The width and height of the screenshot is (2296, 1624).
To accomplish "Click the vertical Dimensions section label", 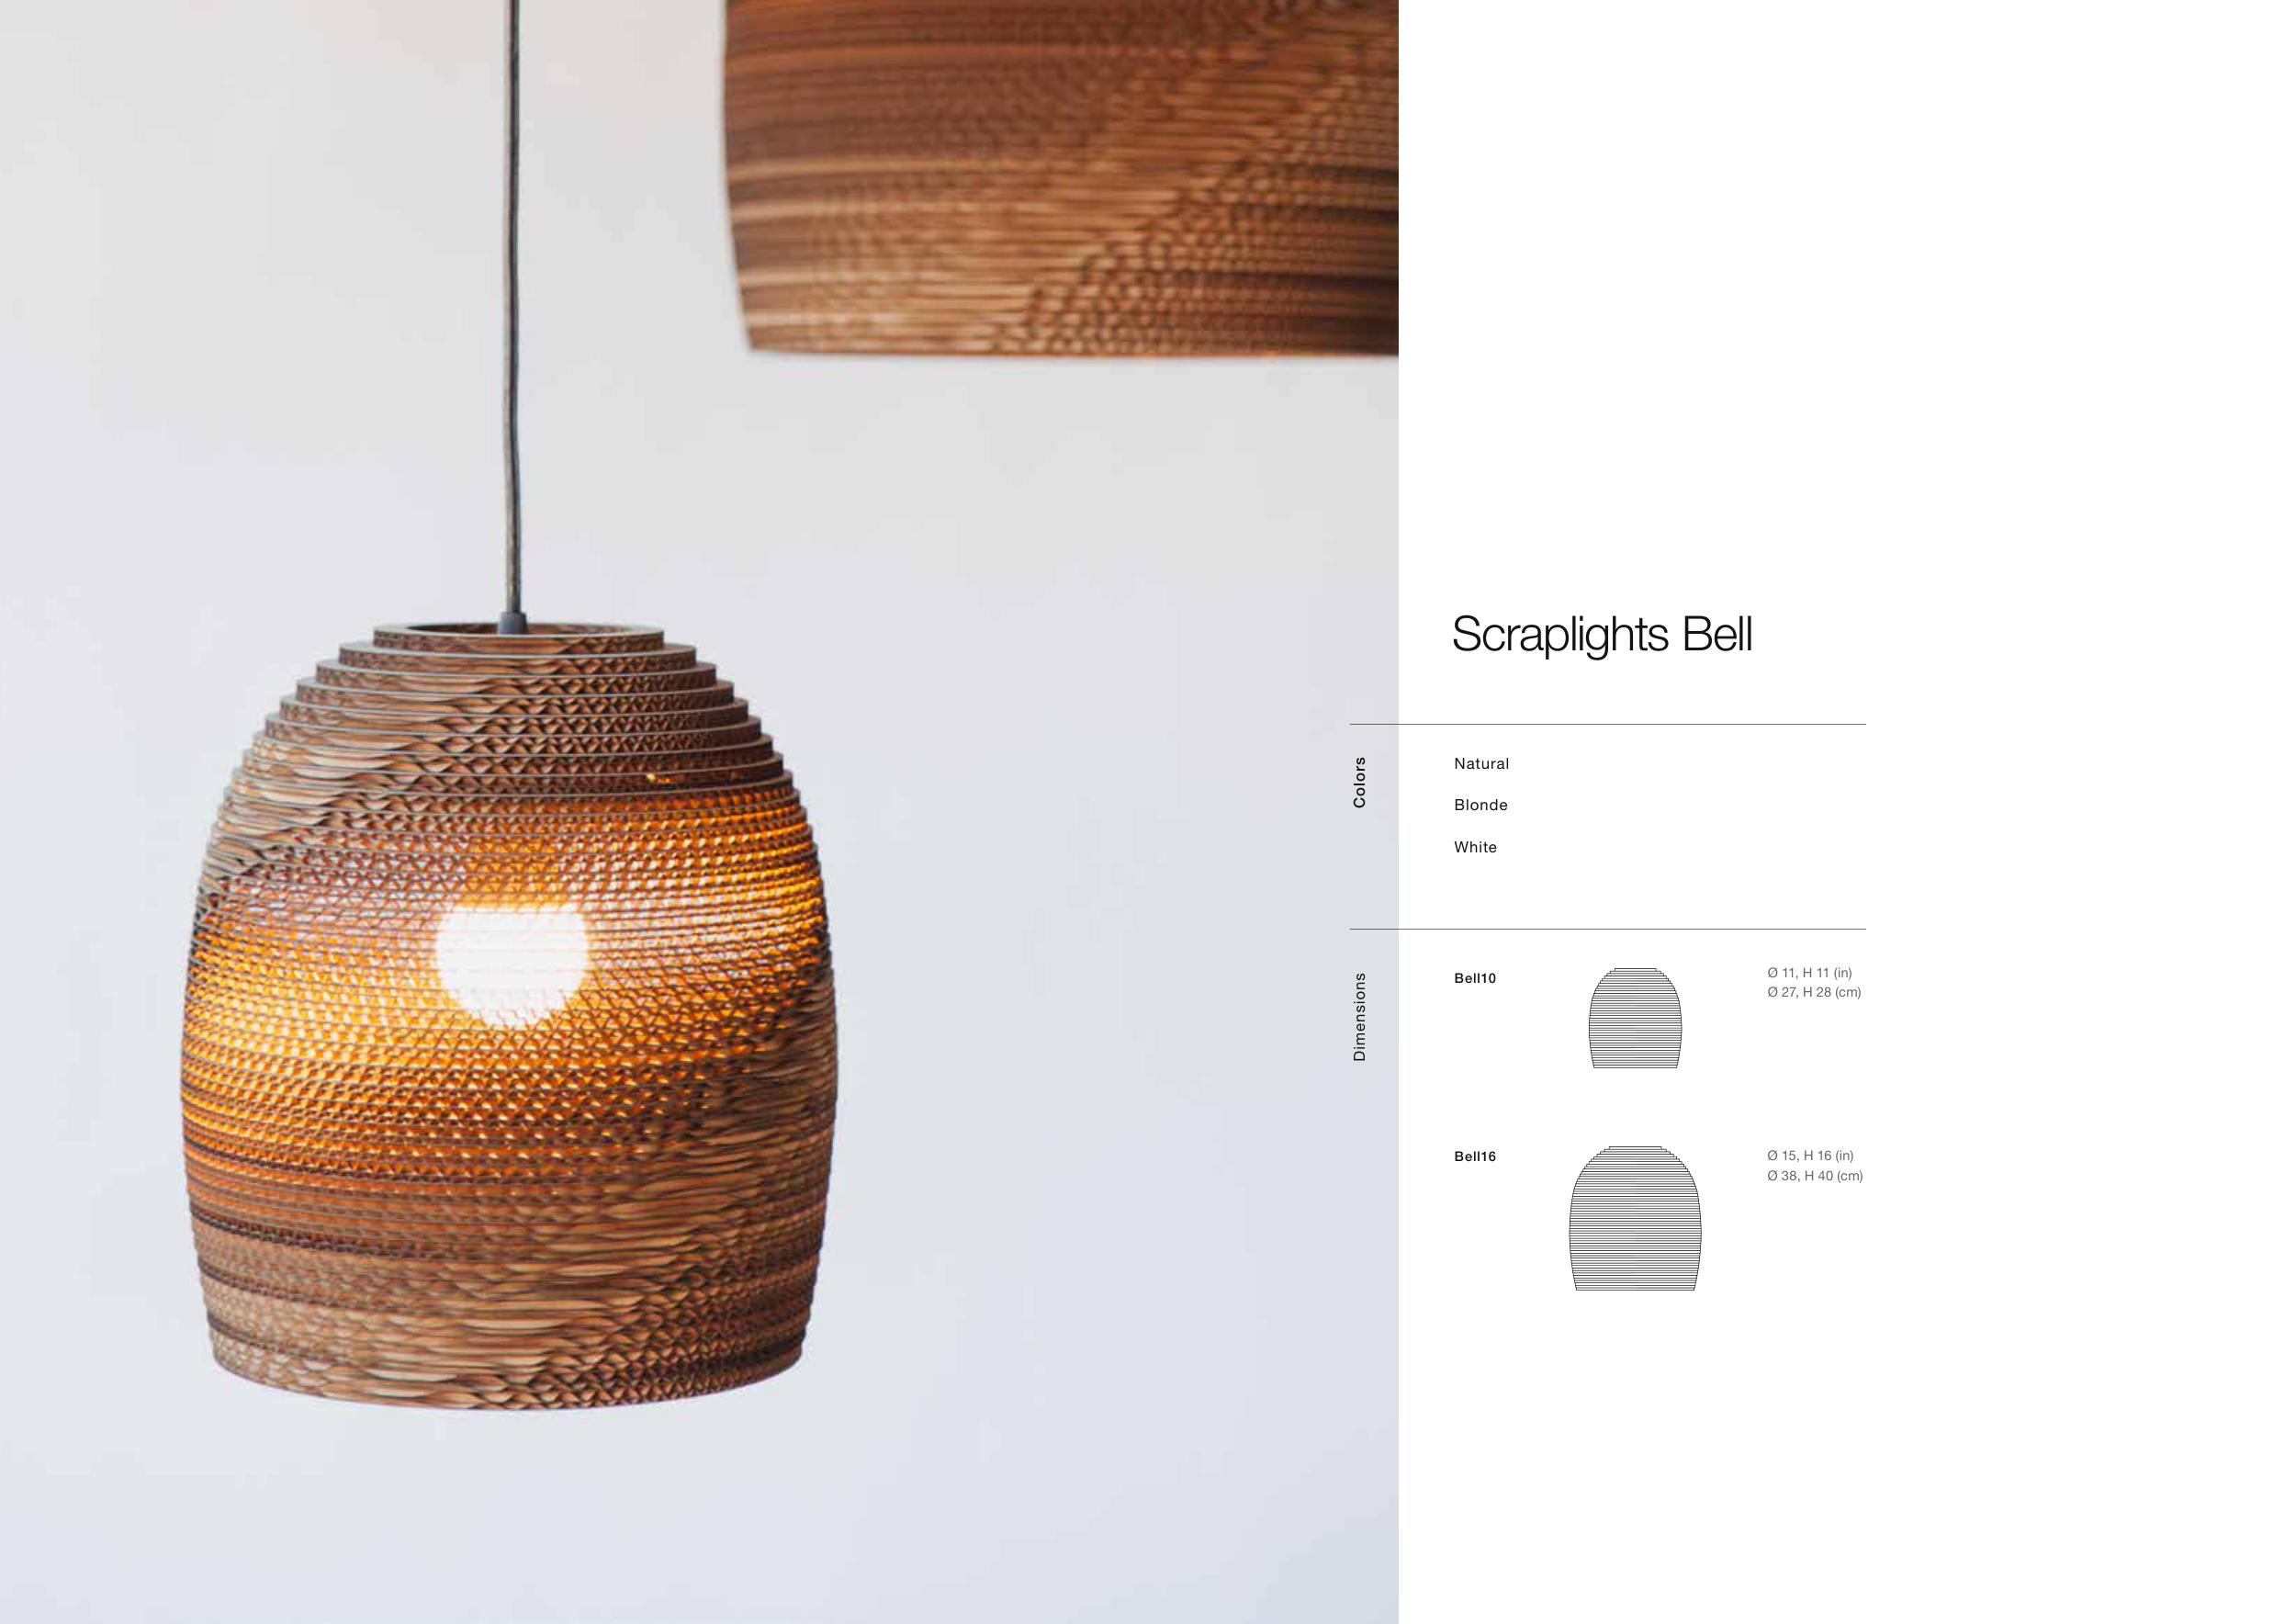I will click(1359, 1017).
